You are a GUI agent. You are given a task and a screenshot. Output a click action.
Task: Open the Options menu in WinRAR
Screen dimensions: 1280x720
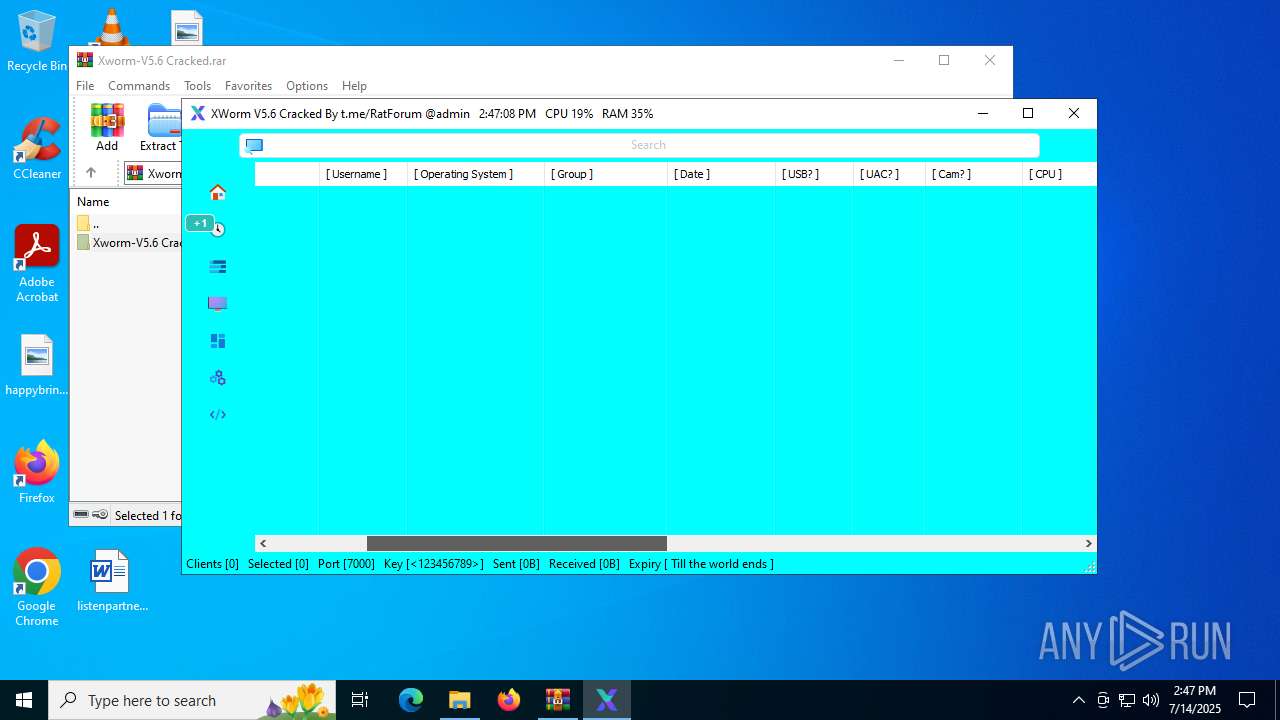(x=307, y=86)
